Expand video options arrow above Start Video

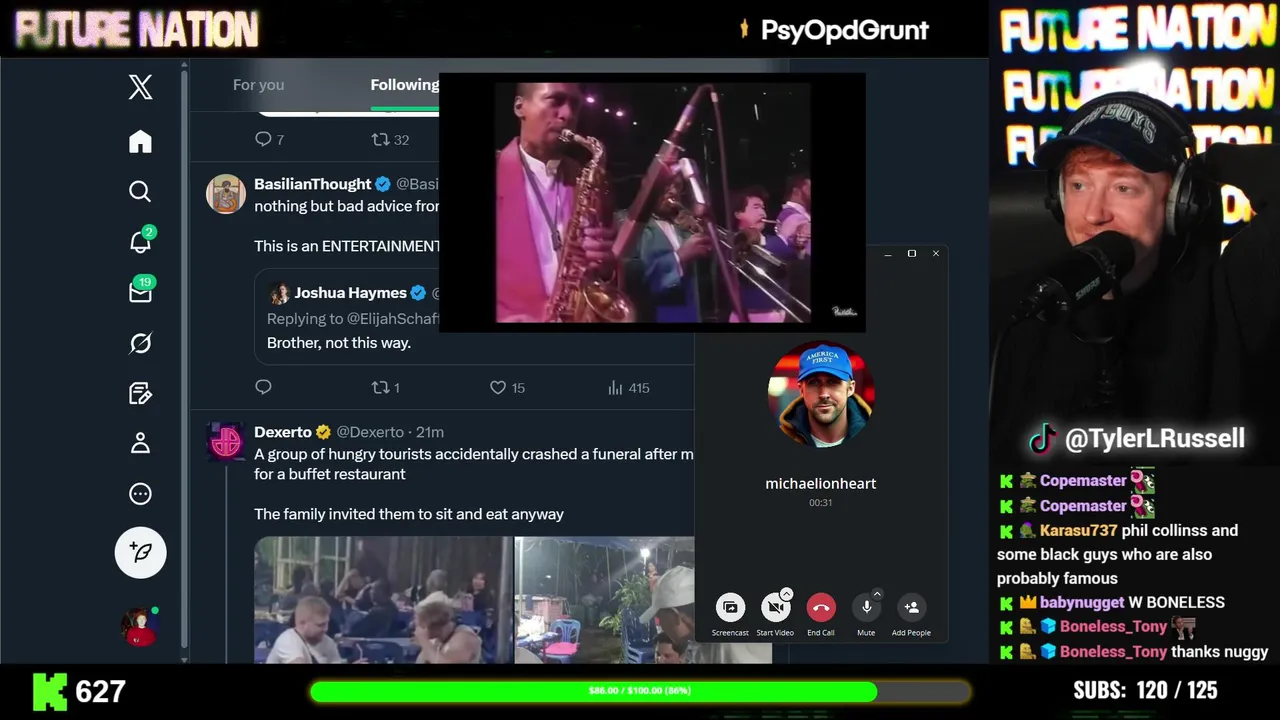(786, 594)
